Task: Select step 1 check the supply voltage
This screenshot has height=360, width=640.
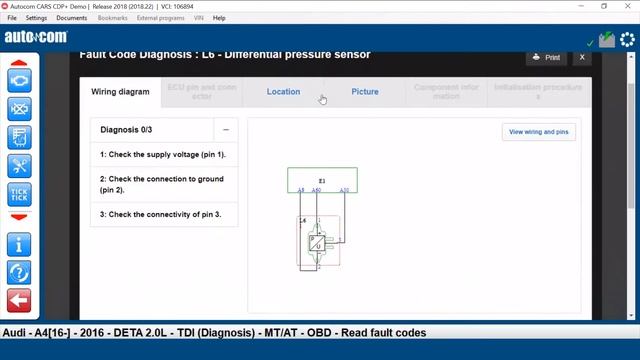Action: (164, 155)
